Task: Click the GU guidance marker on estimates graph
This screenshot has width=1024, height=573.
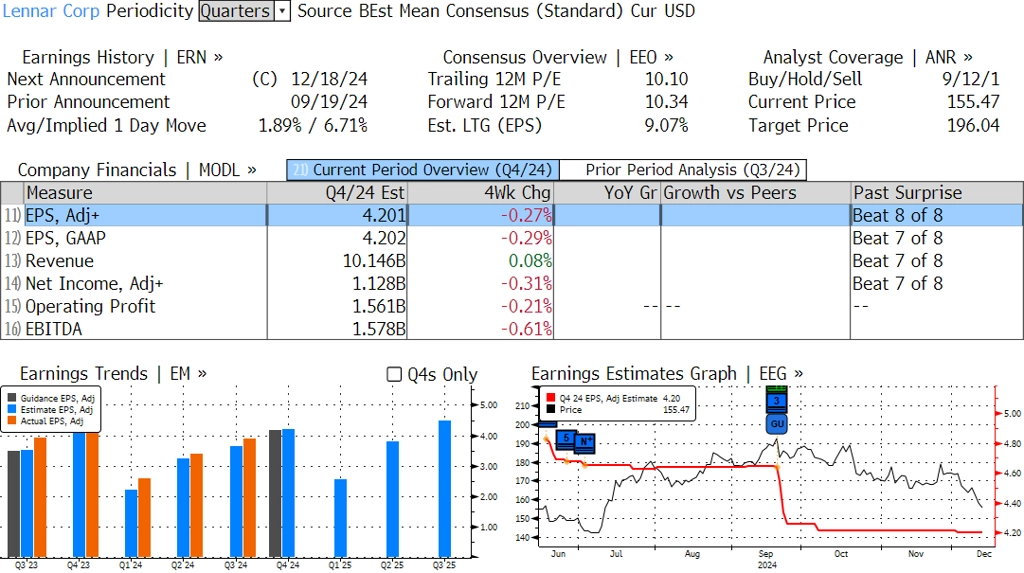Action: point(776,423)
